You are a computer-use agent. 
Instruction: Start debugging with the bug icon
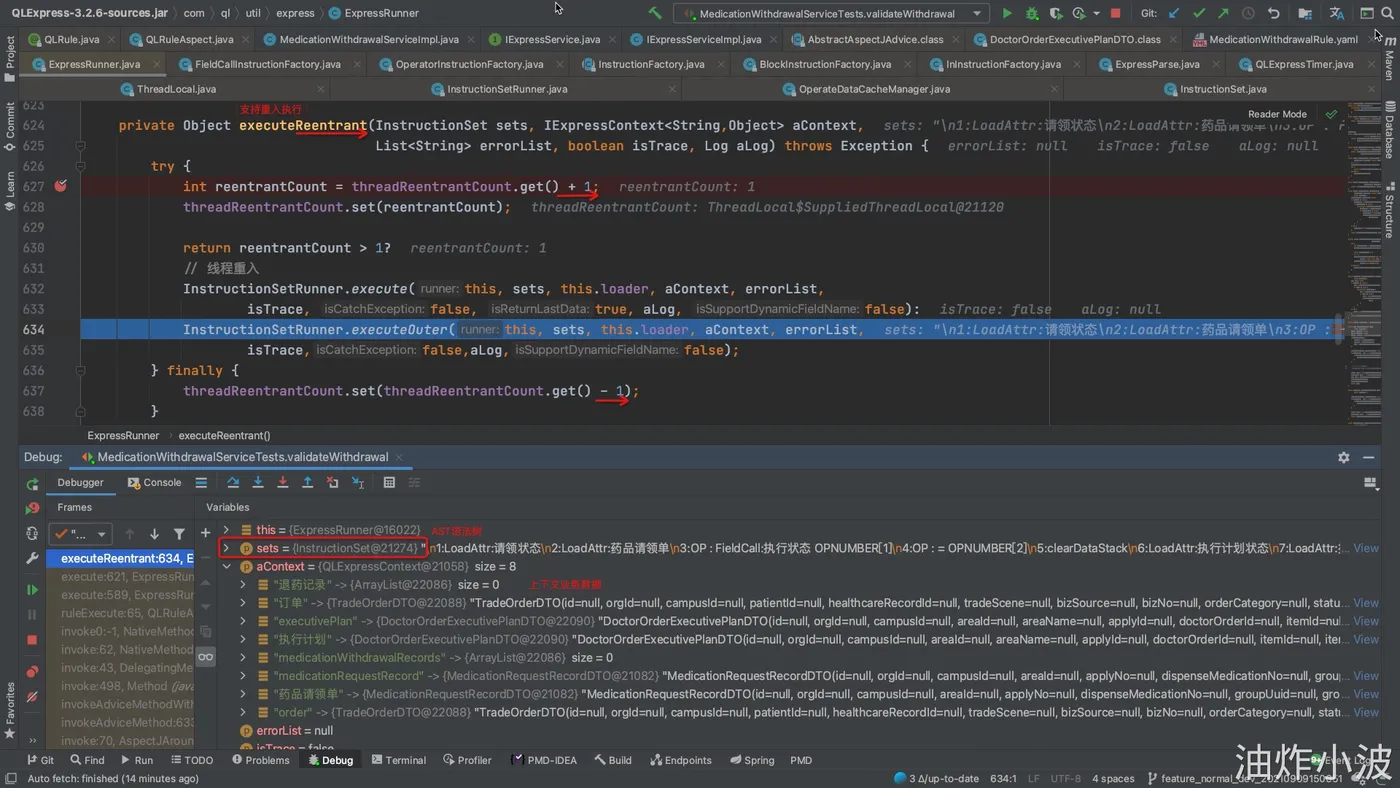pos(1032,14)
